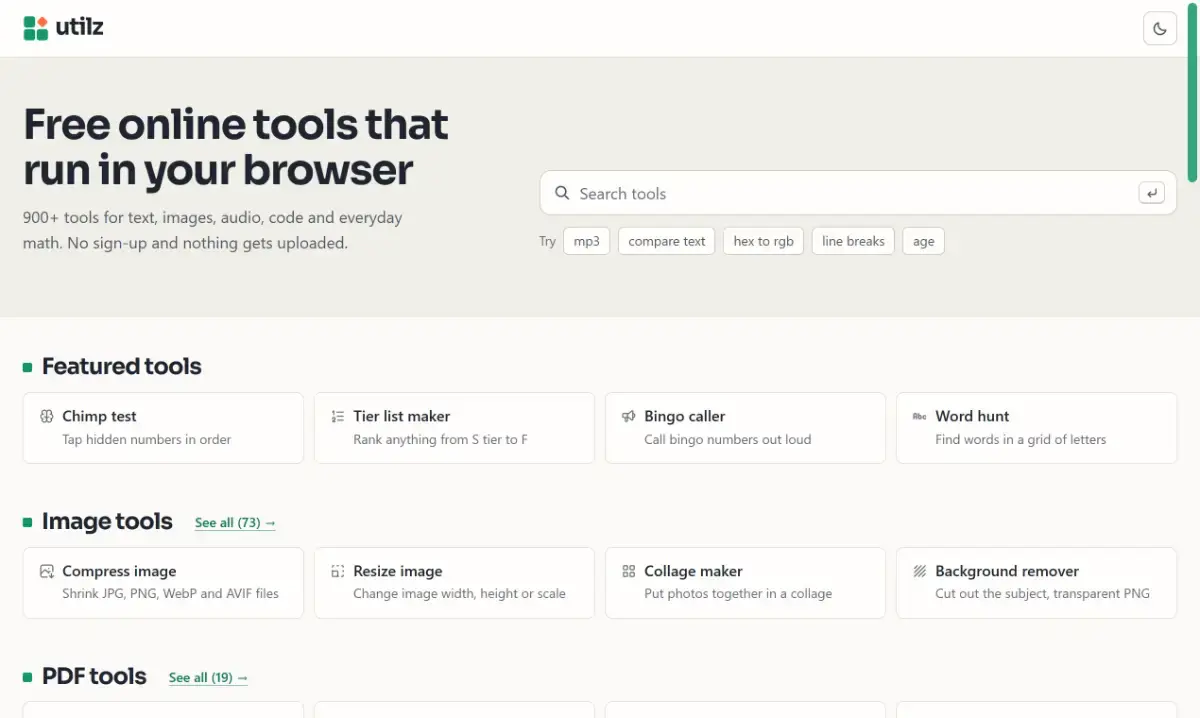Open the Background remover card

[1036, 583]
